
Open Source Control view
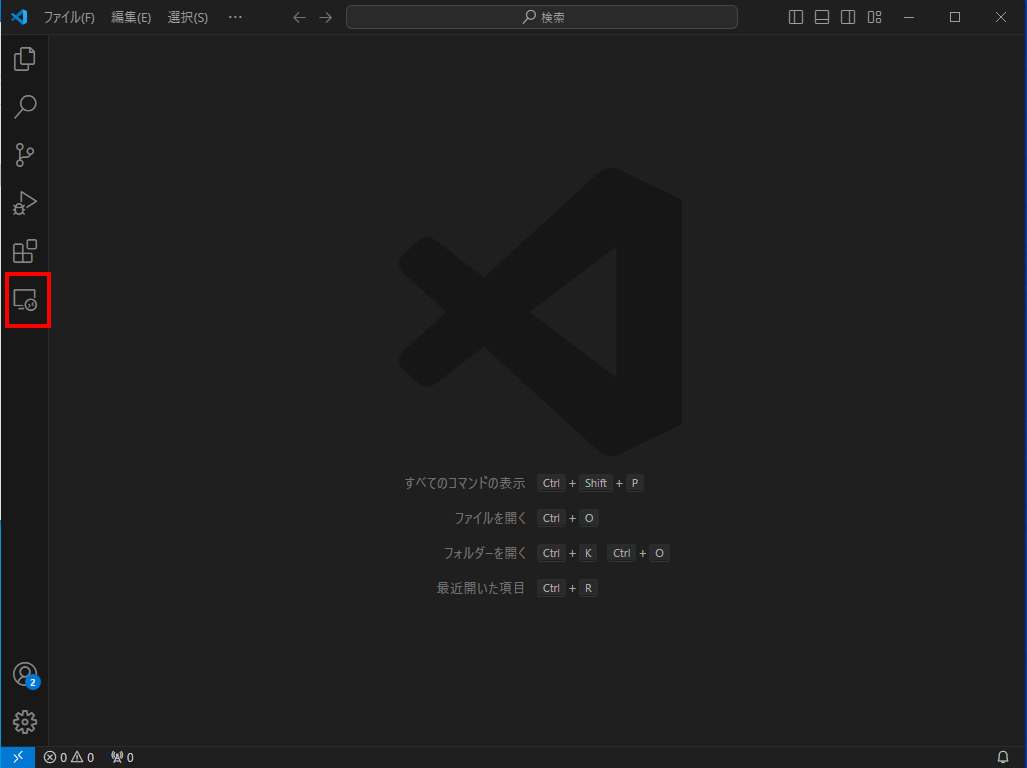(x=25, y=155)
